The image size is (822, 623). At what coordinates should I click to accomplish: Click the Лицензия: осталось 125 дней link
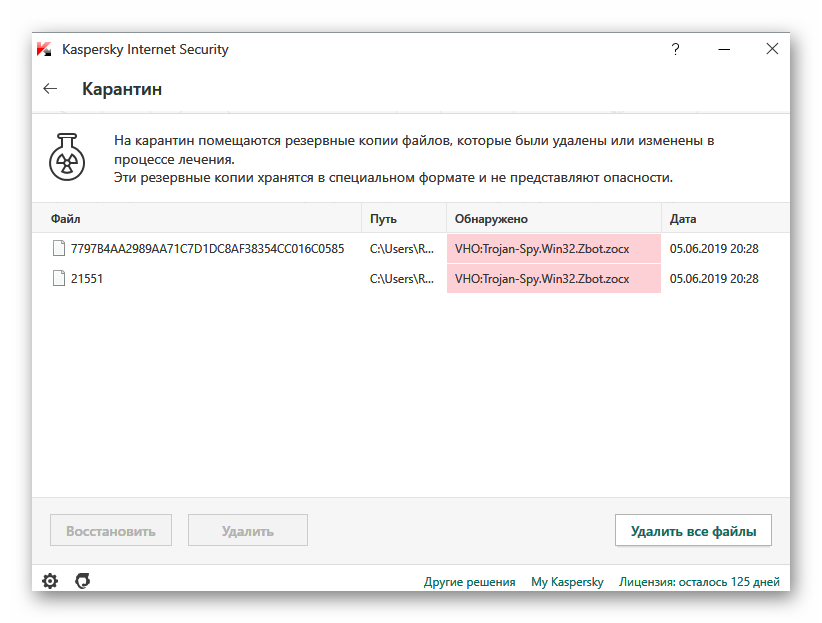click(699, 581)
